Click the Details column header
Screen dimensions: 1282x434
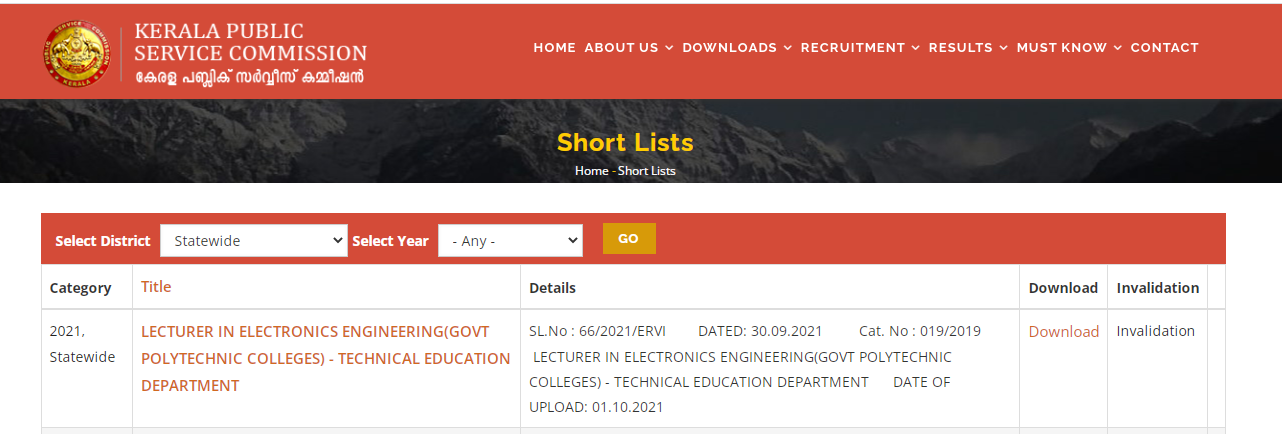[553, 288]
